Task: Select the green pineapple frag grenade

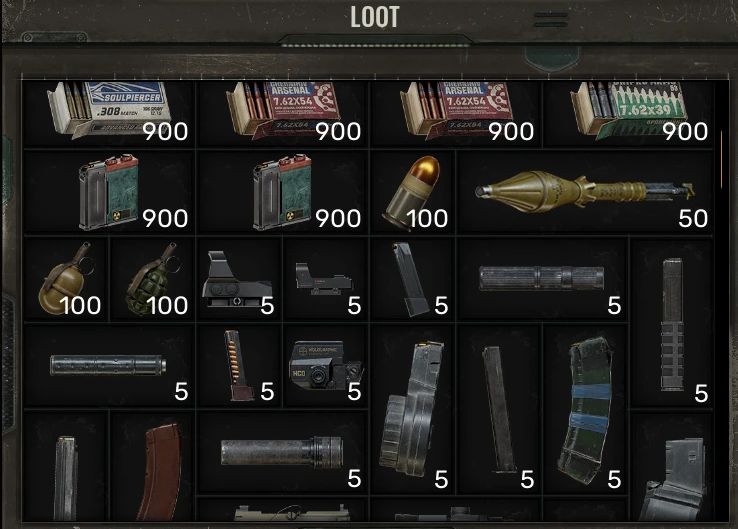Action: click(x=152, y=280)
